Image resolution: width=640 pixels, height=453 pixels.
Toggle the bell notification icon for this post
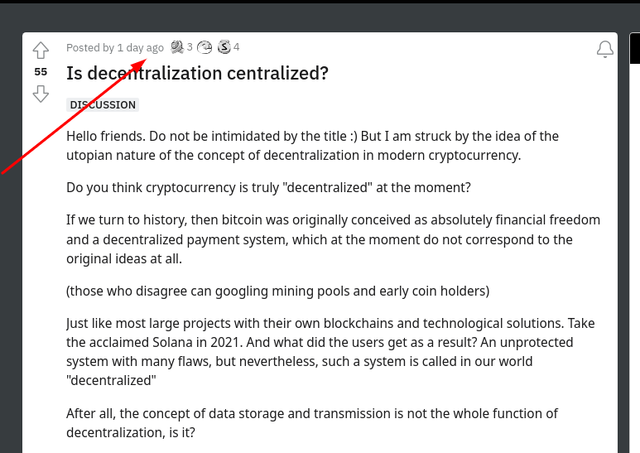tap(605, 49)
